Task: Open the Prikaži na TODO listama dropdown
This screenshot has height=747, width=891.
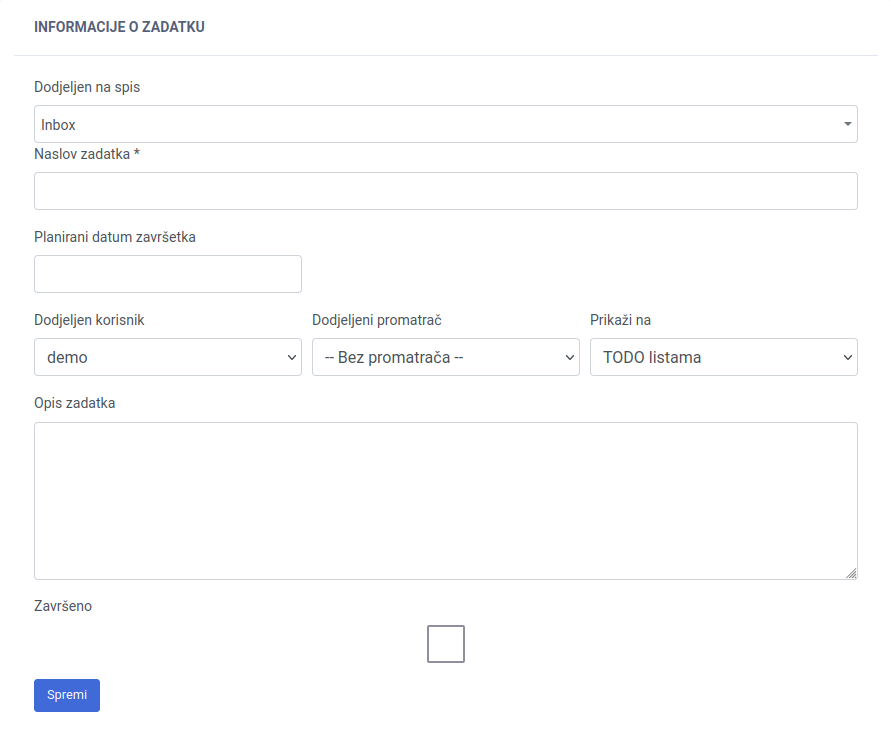Action: click(x=724, y=357)
